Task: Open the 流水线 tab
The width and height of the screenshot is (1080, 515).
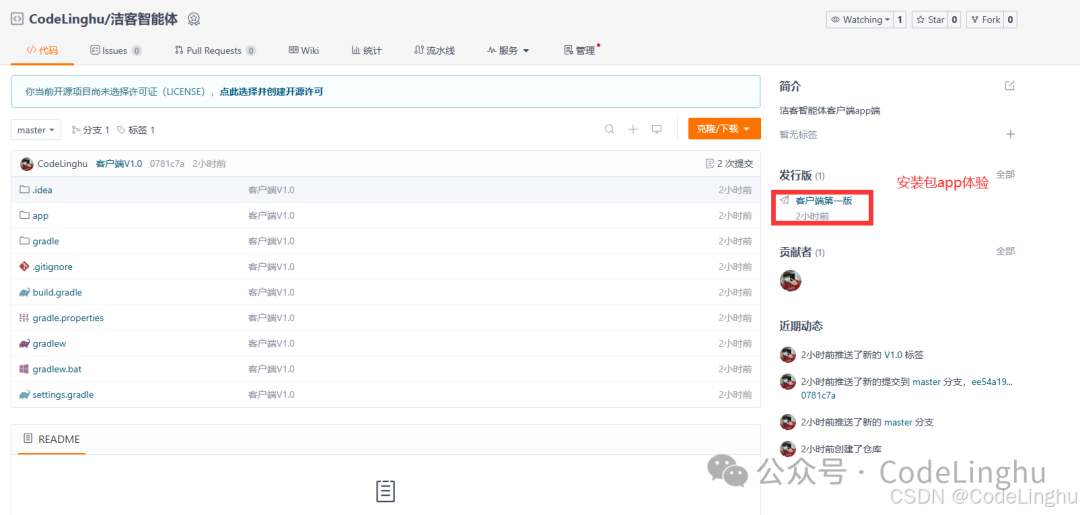Action: click(434, 50)
